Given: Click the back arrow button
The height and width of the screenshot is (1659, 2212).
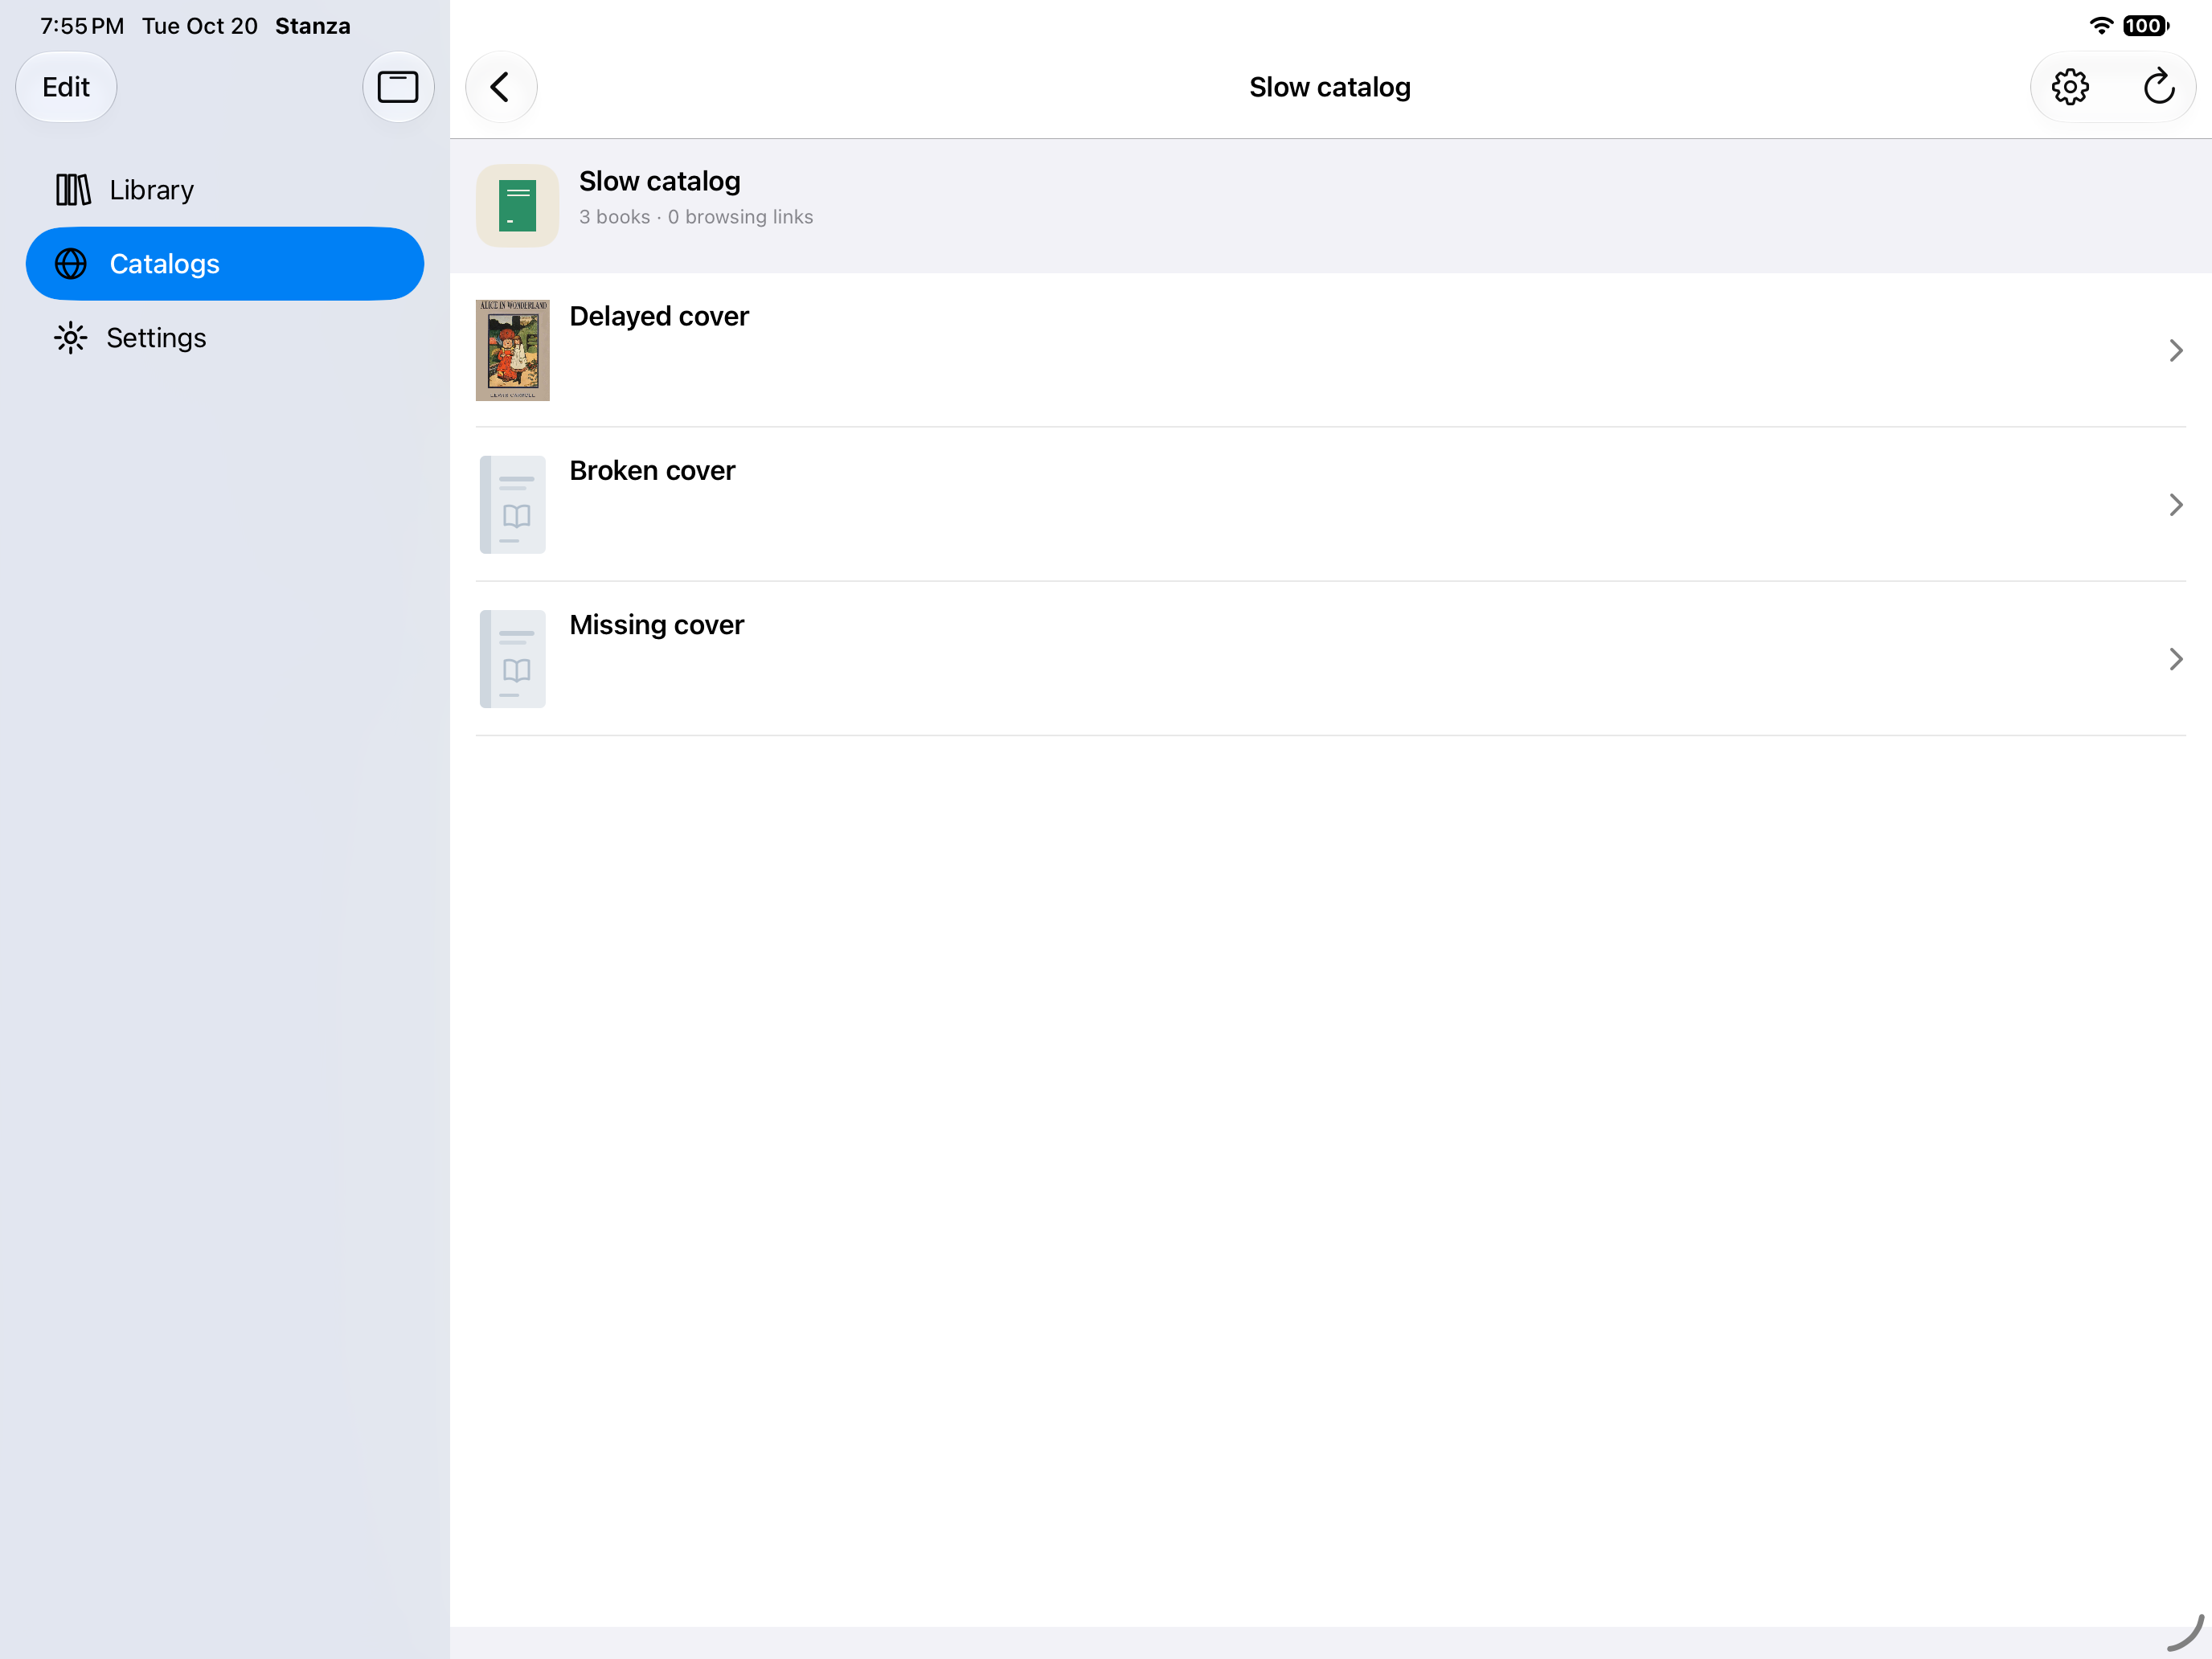Looking at the screenshot, I should [501, 87].
